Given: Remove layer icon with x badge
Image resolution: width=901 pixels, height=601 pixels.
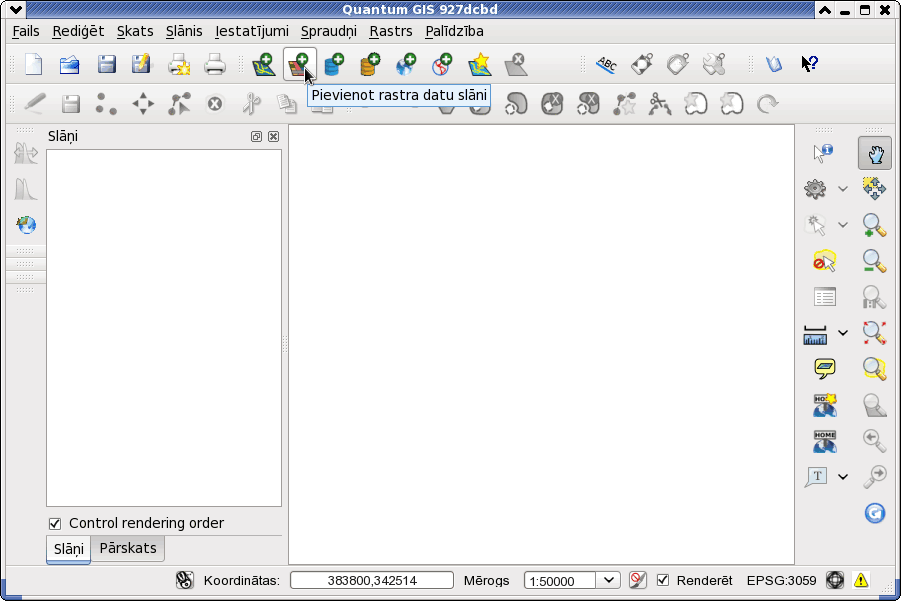Looking at the screenshot, I should pos(516,64).
